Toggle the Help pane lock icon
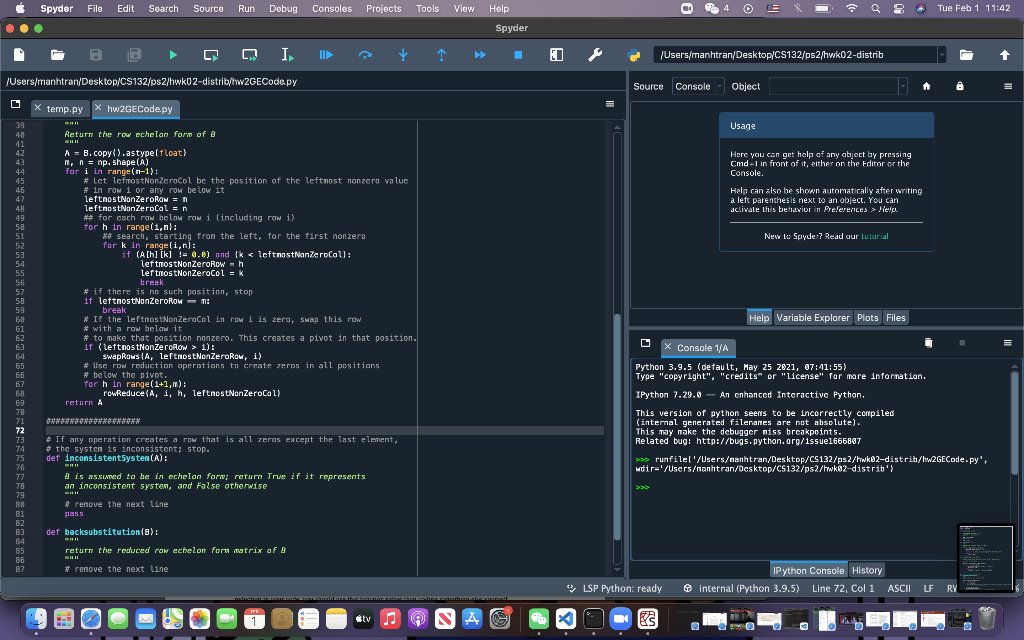The image size is (1024, 640). click(x=960, y=86)
